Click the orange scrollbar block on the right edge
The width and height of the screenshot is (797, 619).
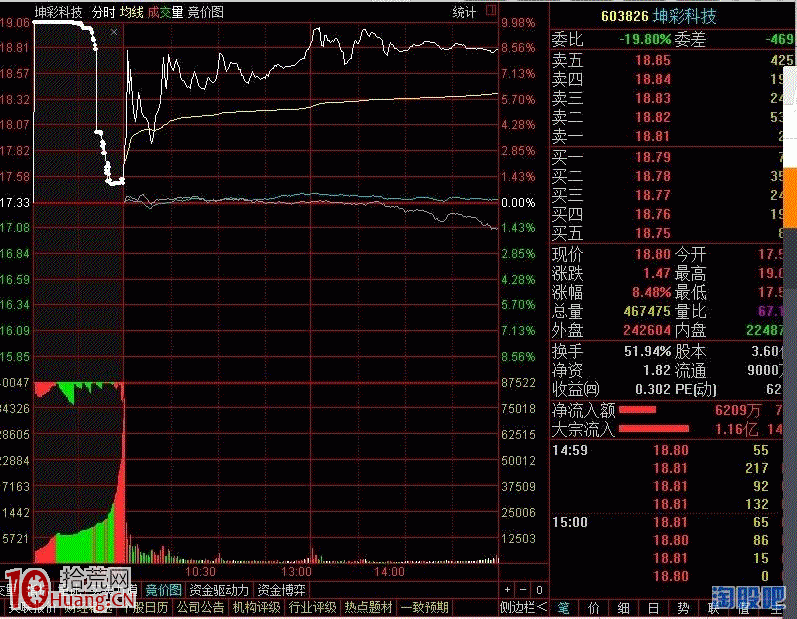(790, 198)
